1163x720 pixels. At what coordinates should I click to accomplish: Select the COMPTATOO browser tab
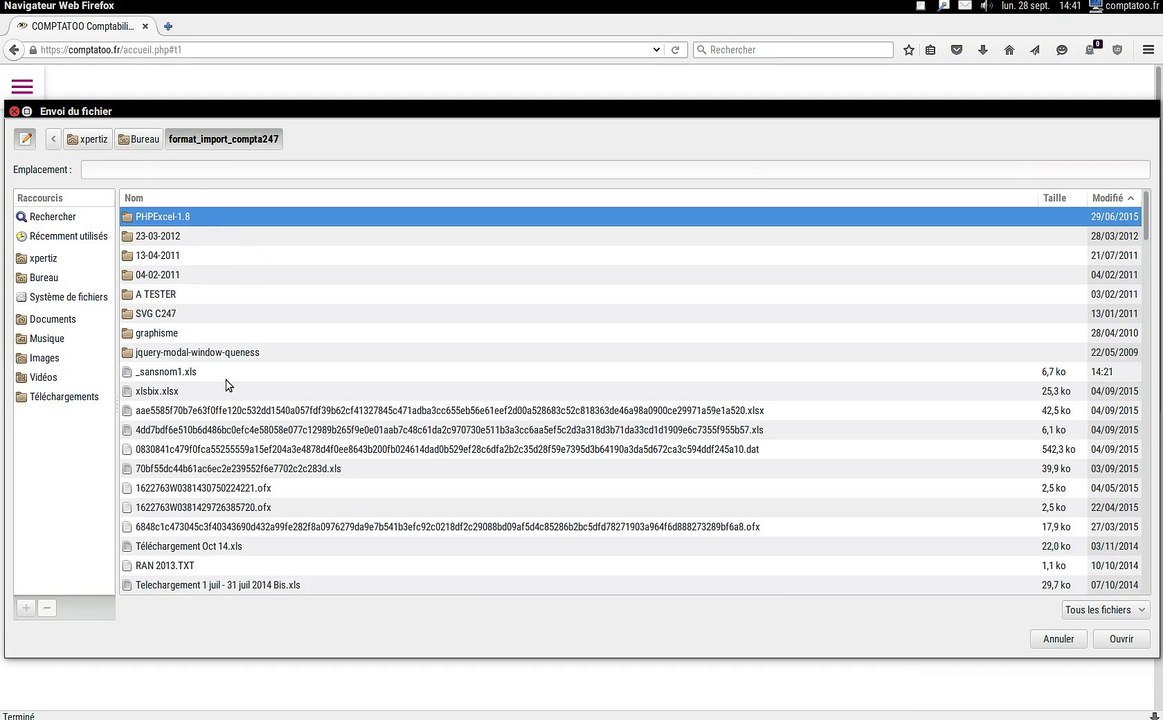(x=82, y=26)
